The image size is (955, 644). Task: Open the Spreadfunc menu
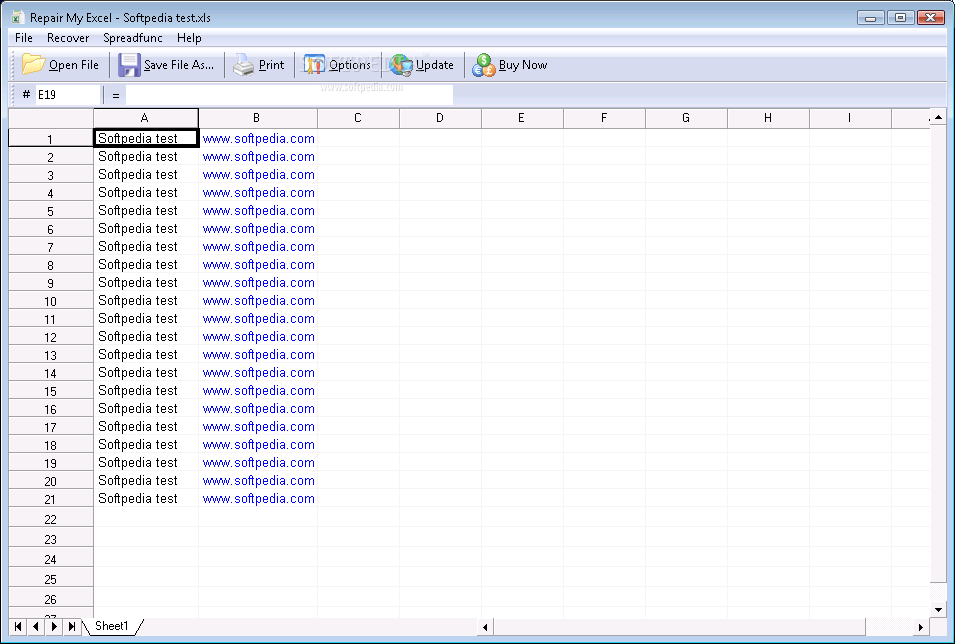[133, 38]
